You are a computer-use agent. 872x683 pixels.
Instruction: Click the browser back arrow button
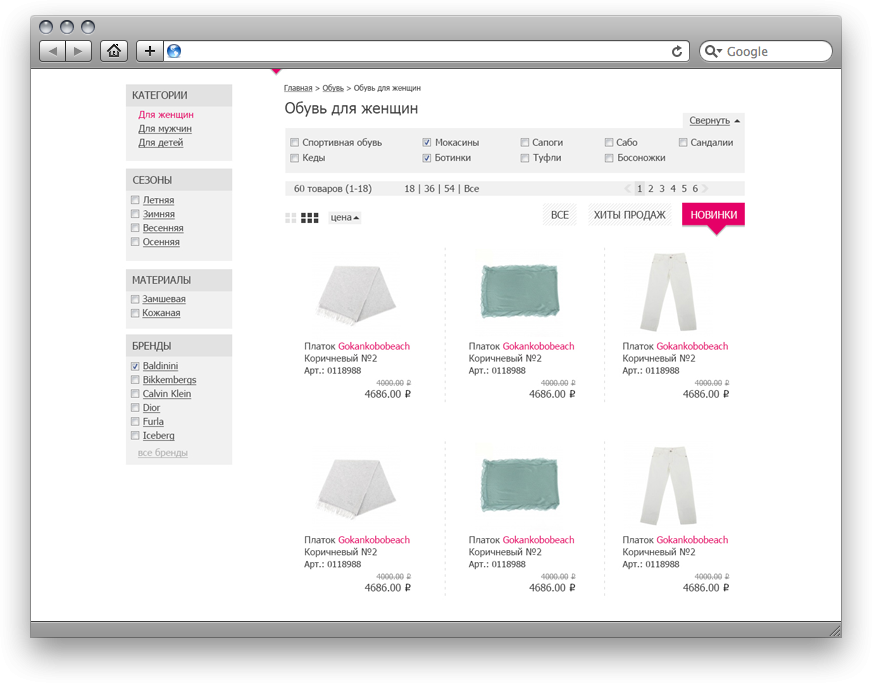(x=53, y=51)
